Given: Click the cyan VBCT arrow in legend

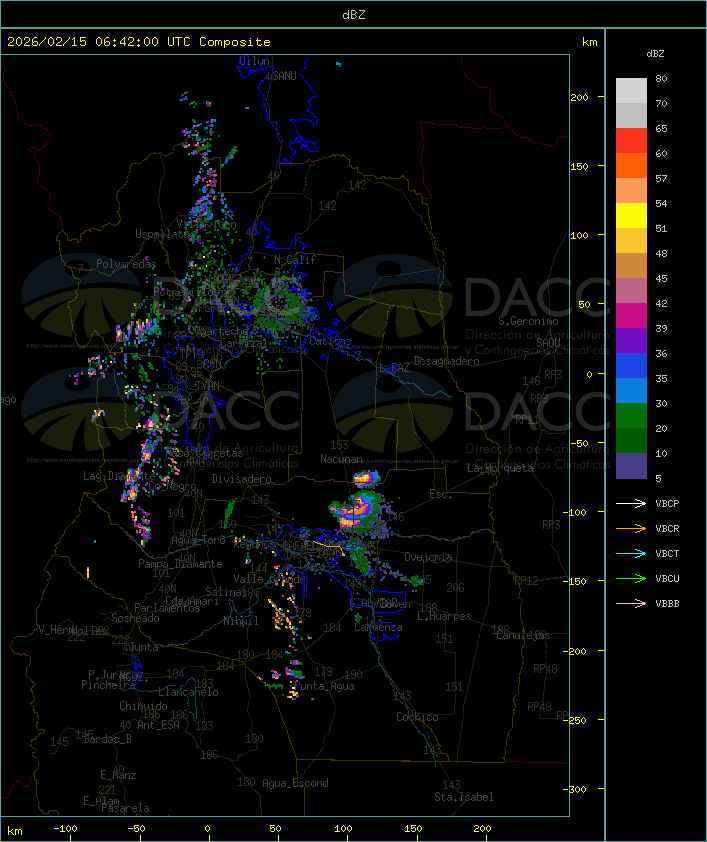Looking at the screenshot, I should [631, 553].
